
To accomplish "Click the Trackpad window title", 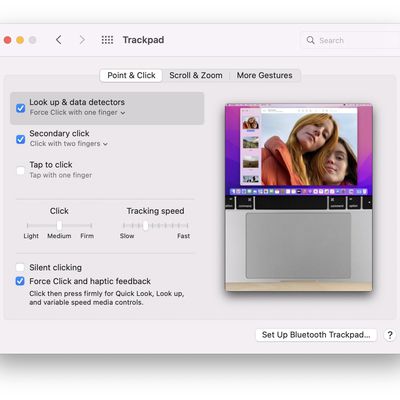I will pos(143,40).
